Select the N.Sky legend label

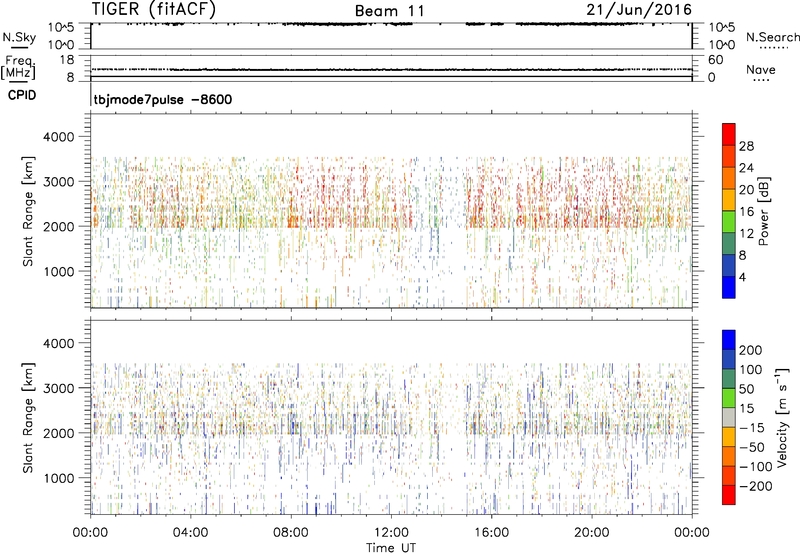point(19,37)
